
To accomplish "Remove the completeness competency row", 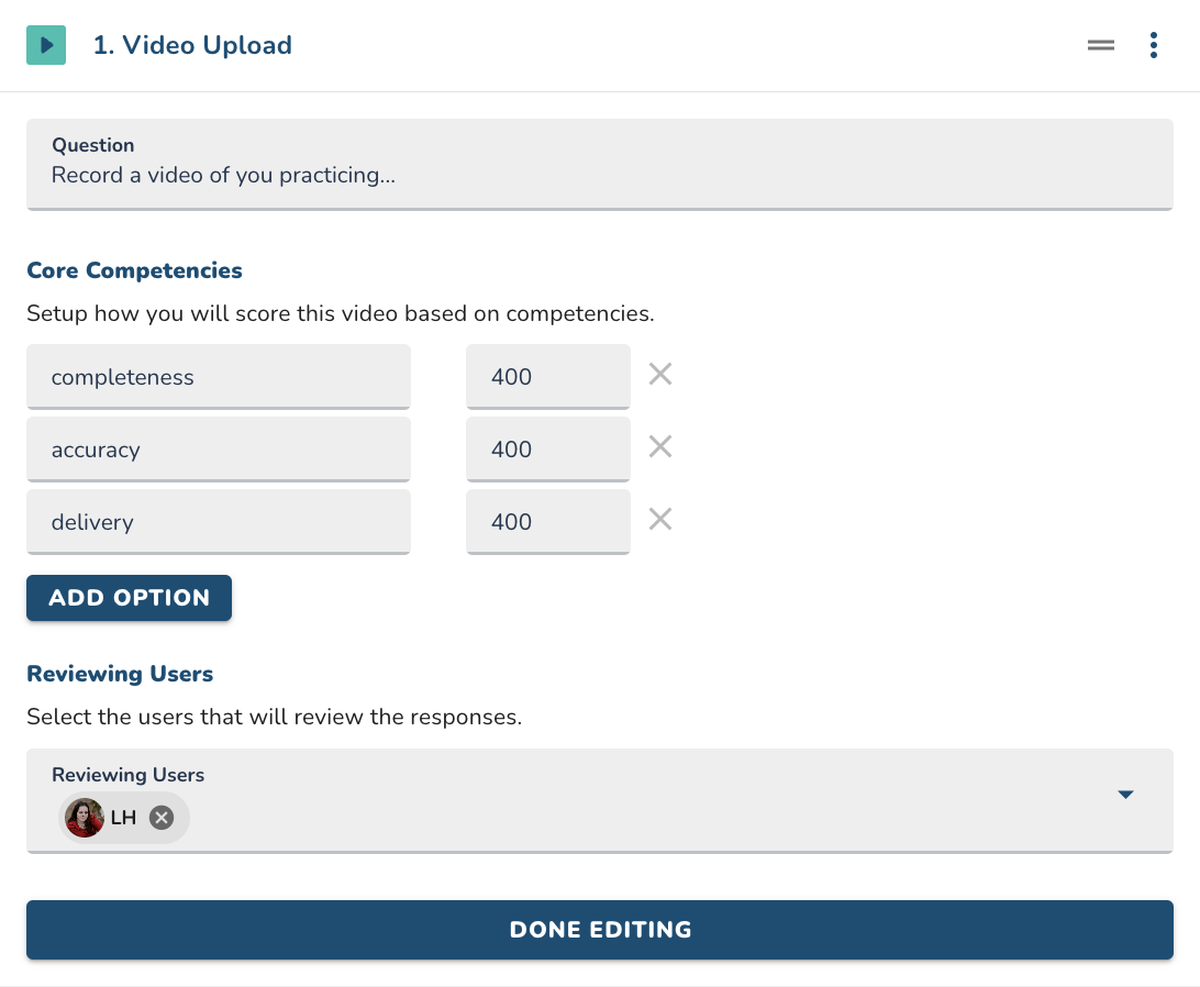I will click(x=660, y=375).
